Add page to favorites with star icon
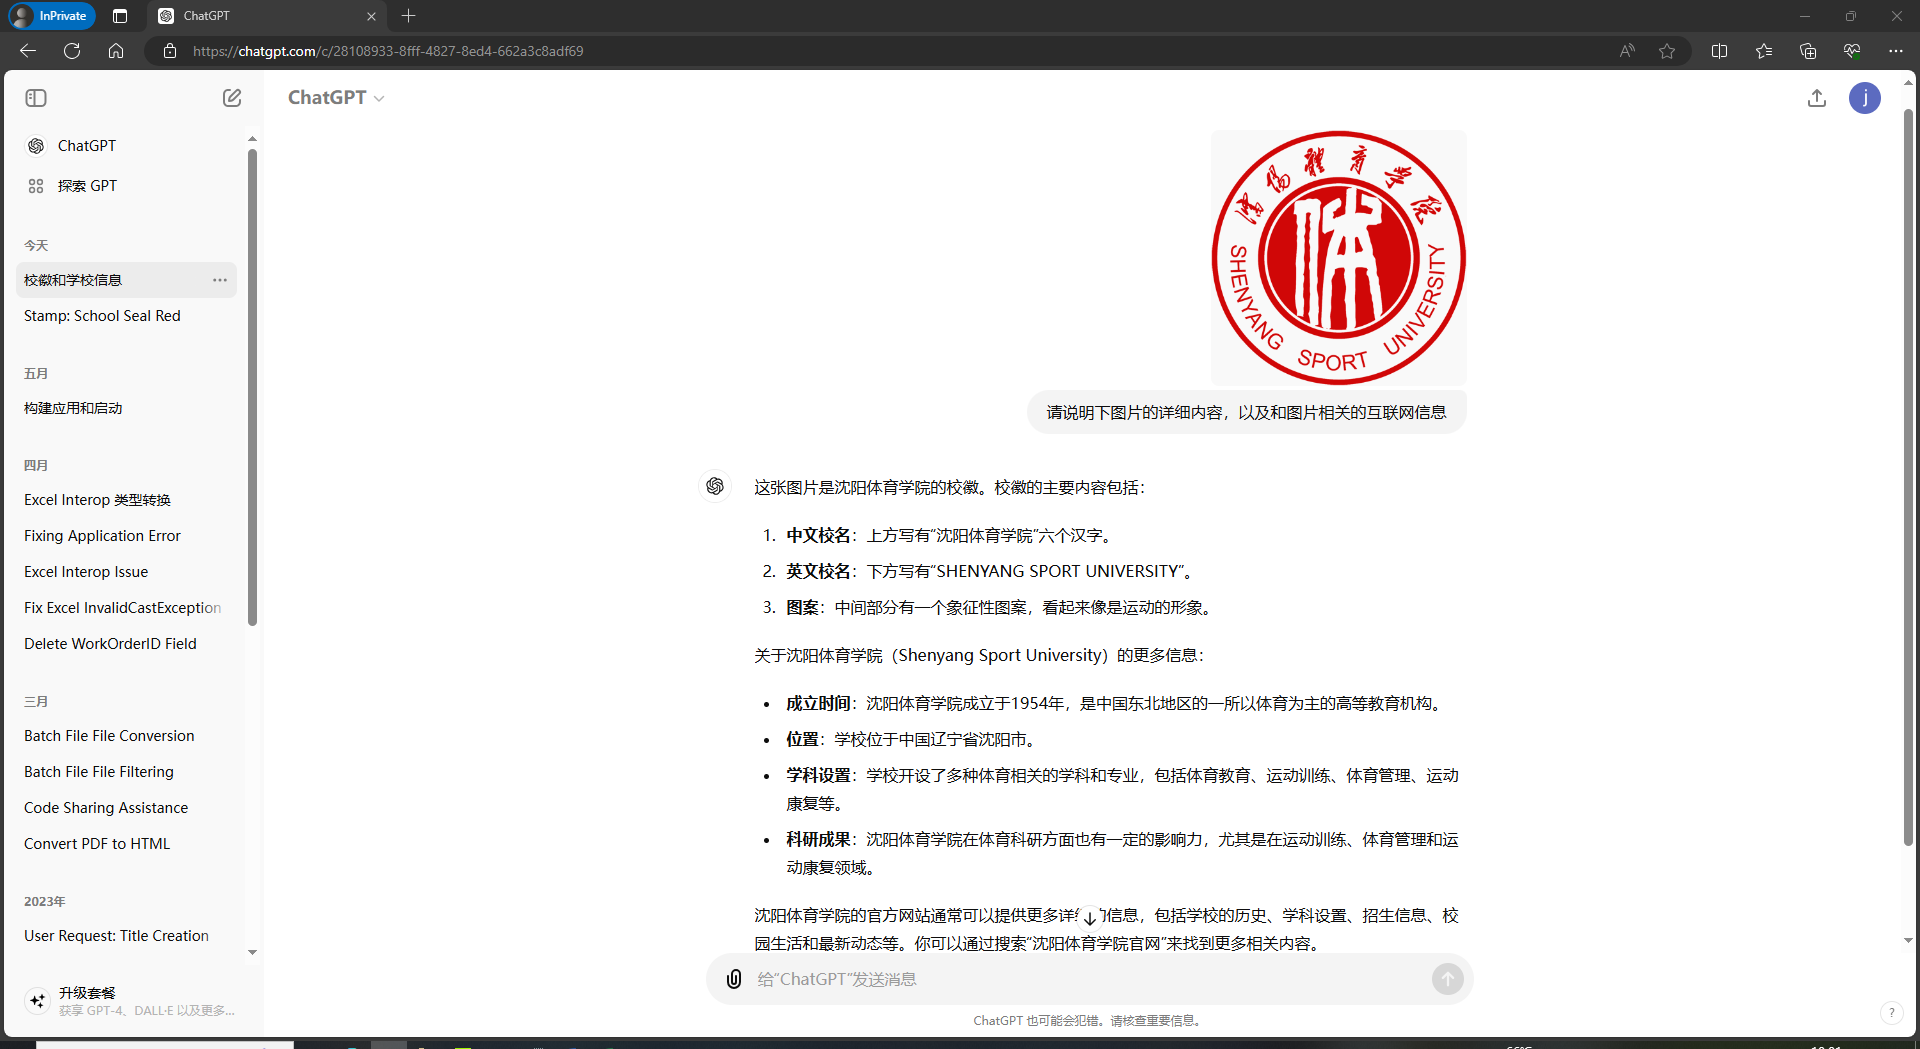This screenshot has height=1049, width=1920. point(1667,51)
